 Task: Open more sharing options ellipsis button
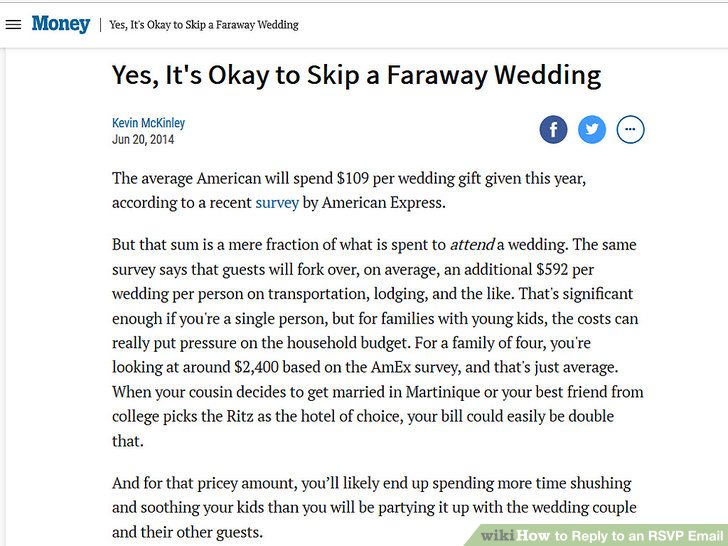coord(630,130)
